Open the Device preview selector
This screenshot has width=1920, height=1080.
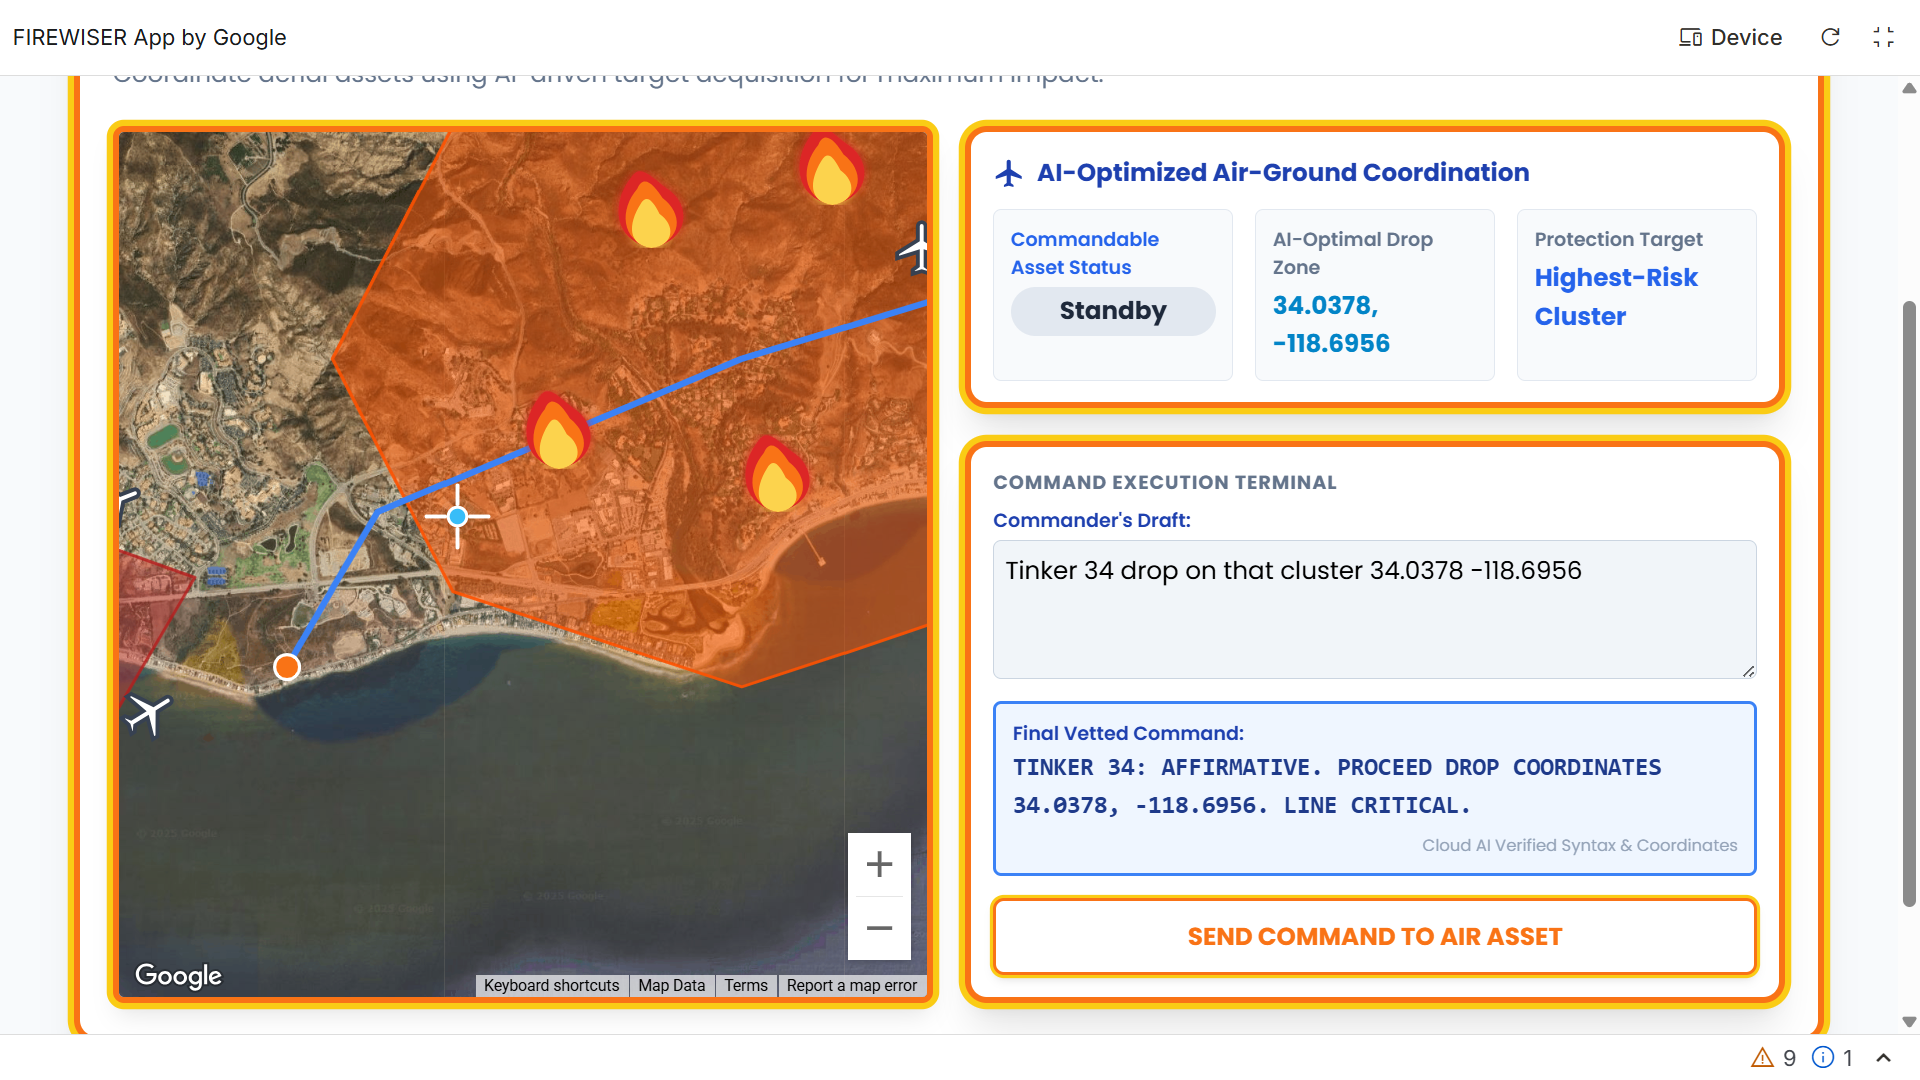click(1731, 37)
